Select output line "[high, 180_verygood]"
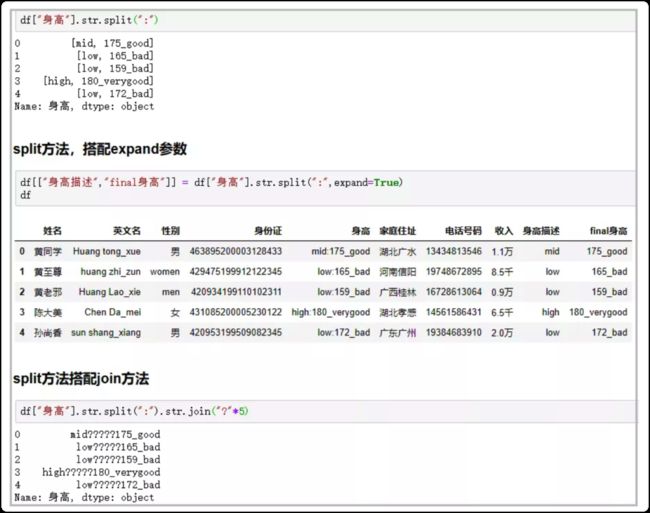Screen dimensions: 650x513 [98, 81]
